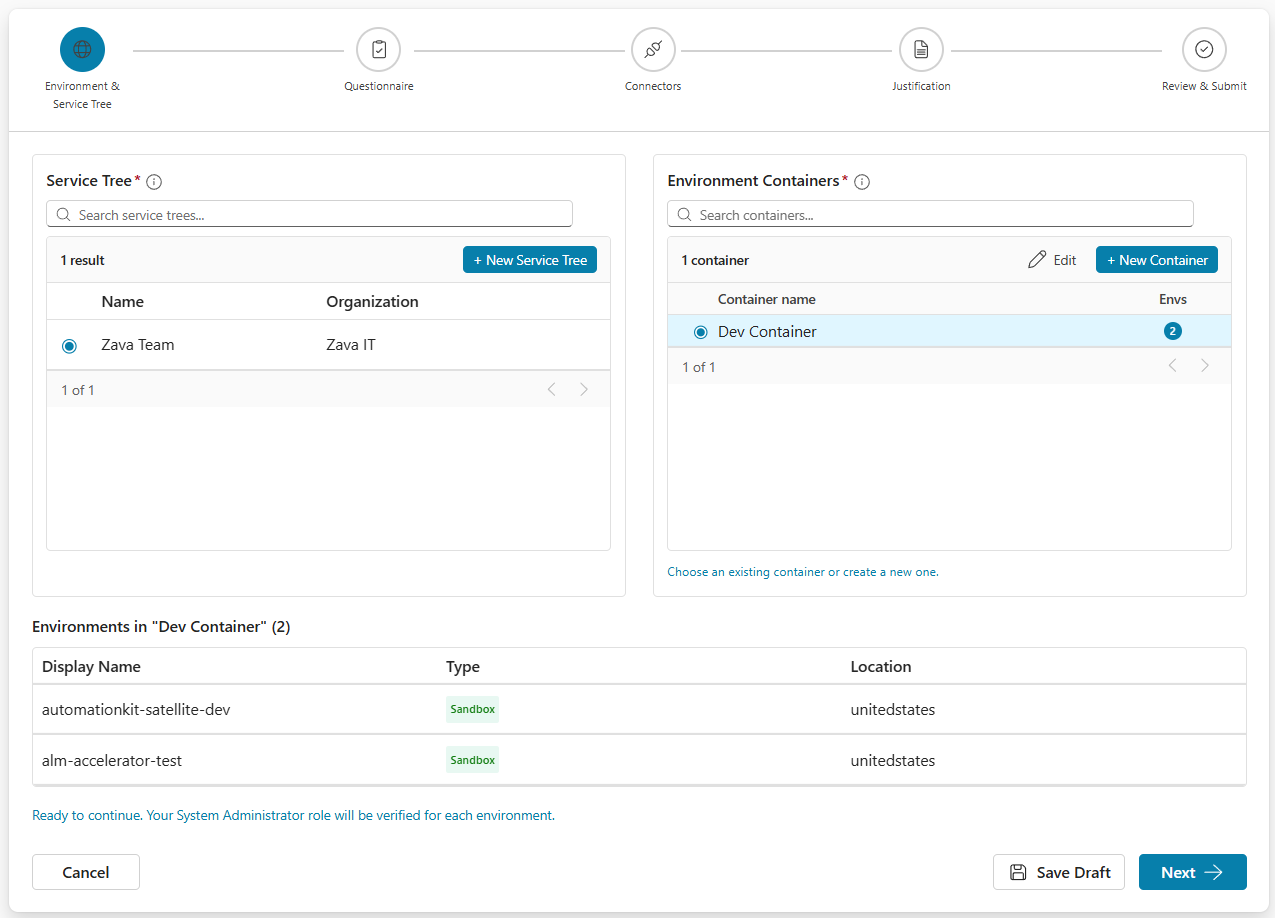Go to the Connectors step plug icon

pyautogui.click(x=653, y=49)
